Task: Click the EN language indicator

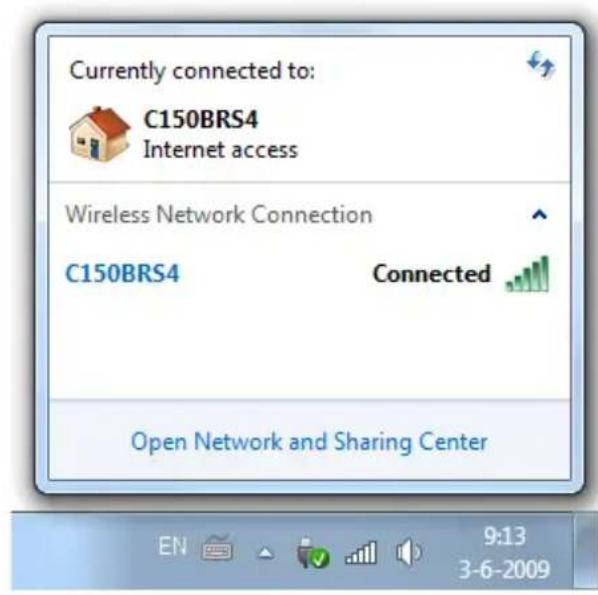Action: (x=172, y=546)
